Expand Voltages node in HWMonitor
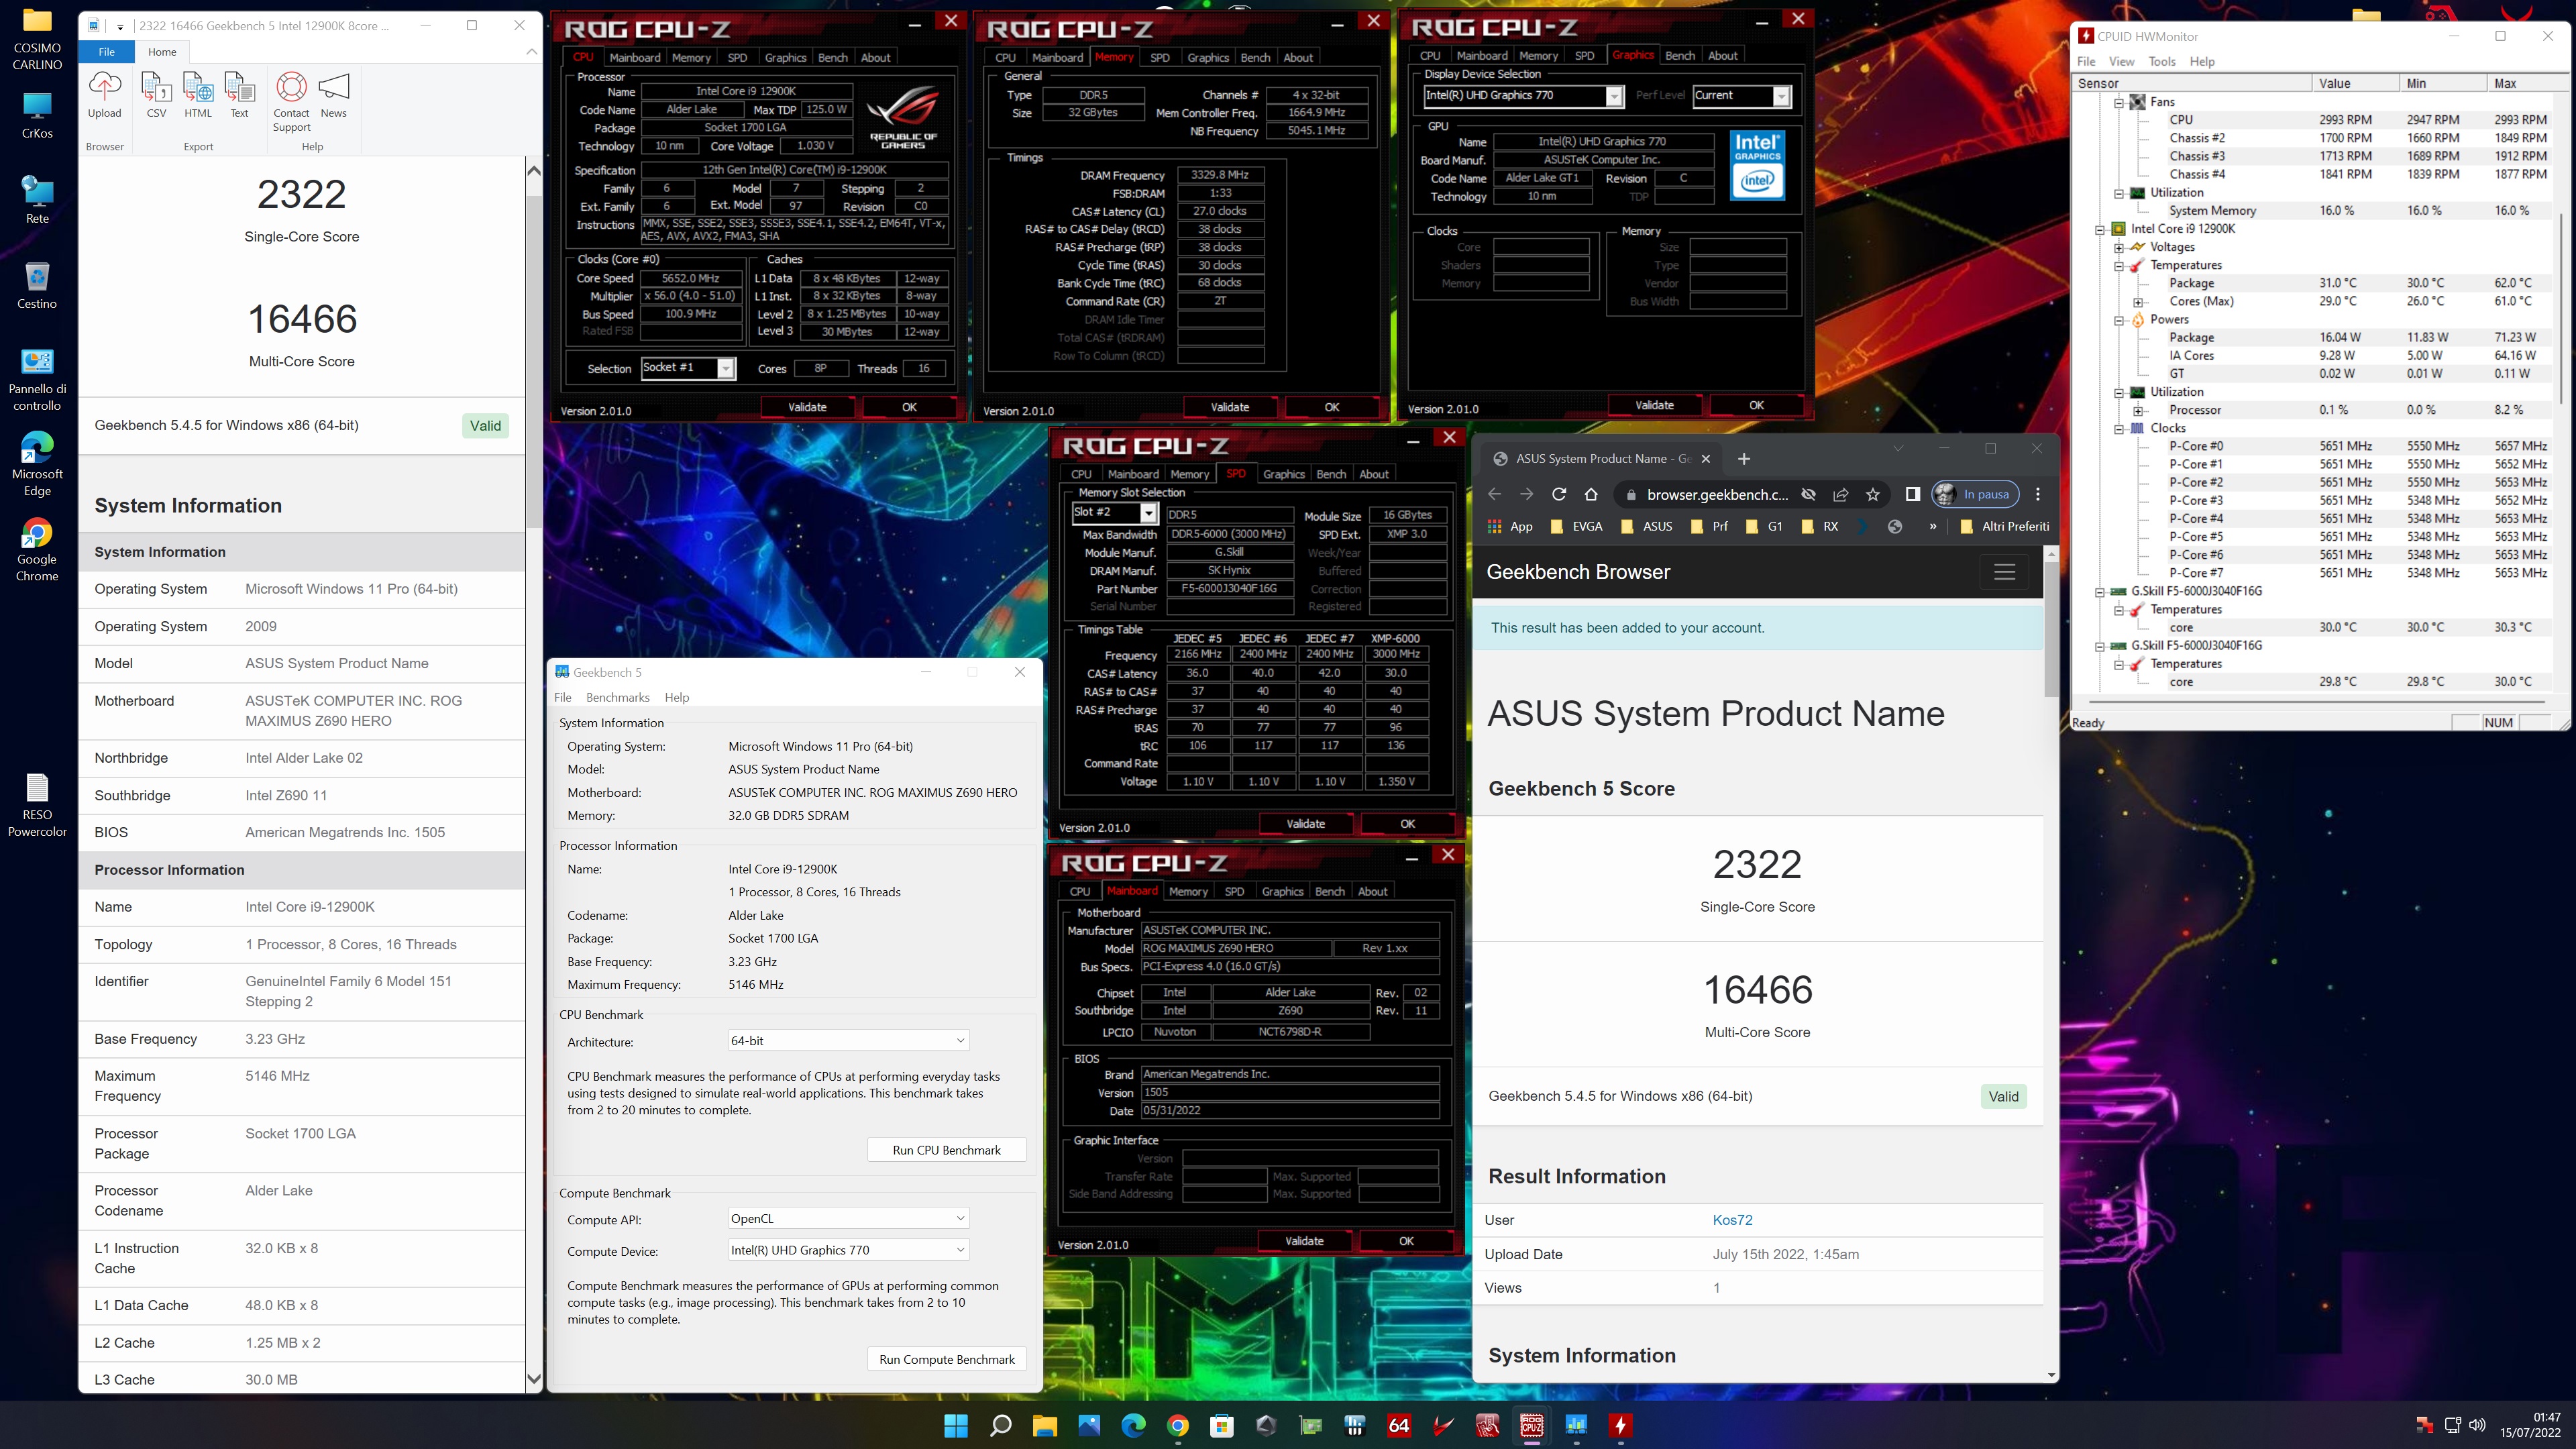The image size is (2576, 1449). point(2118,247)
